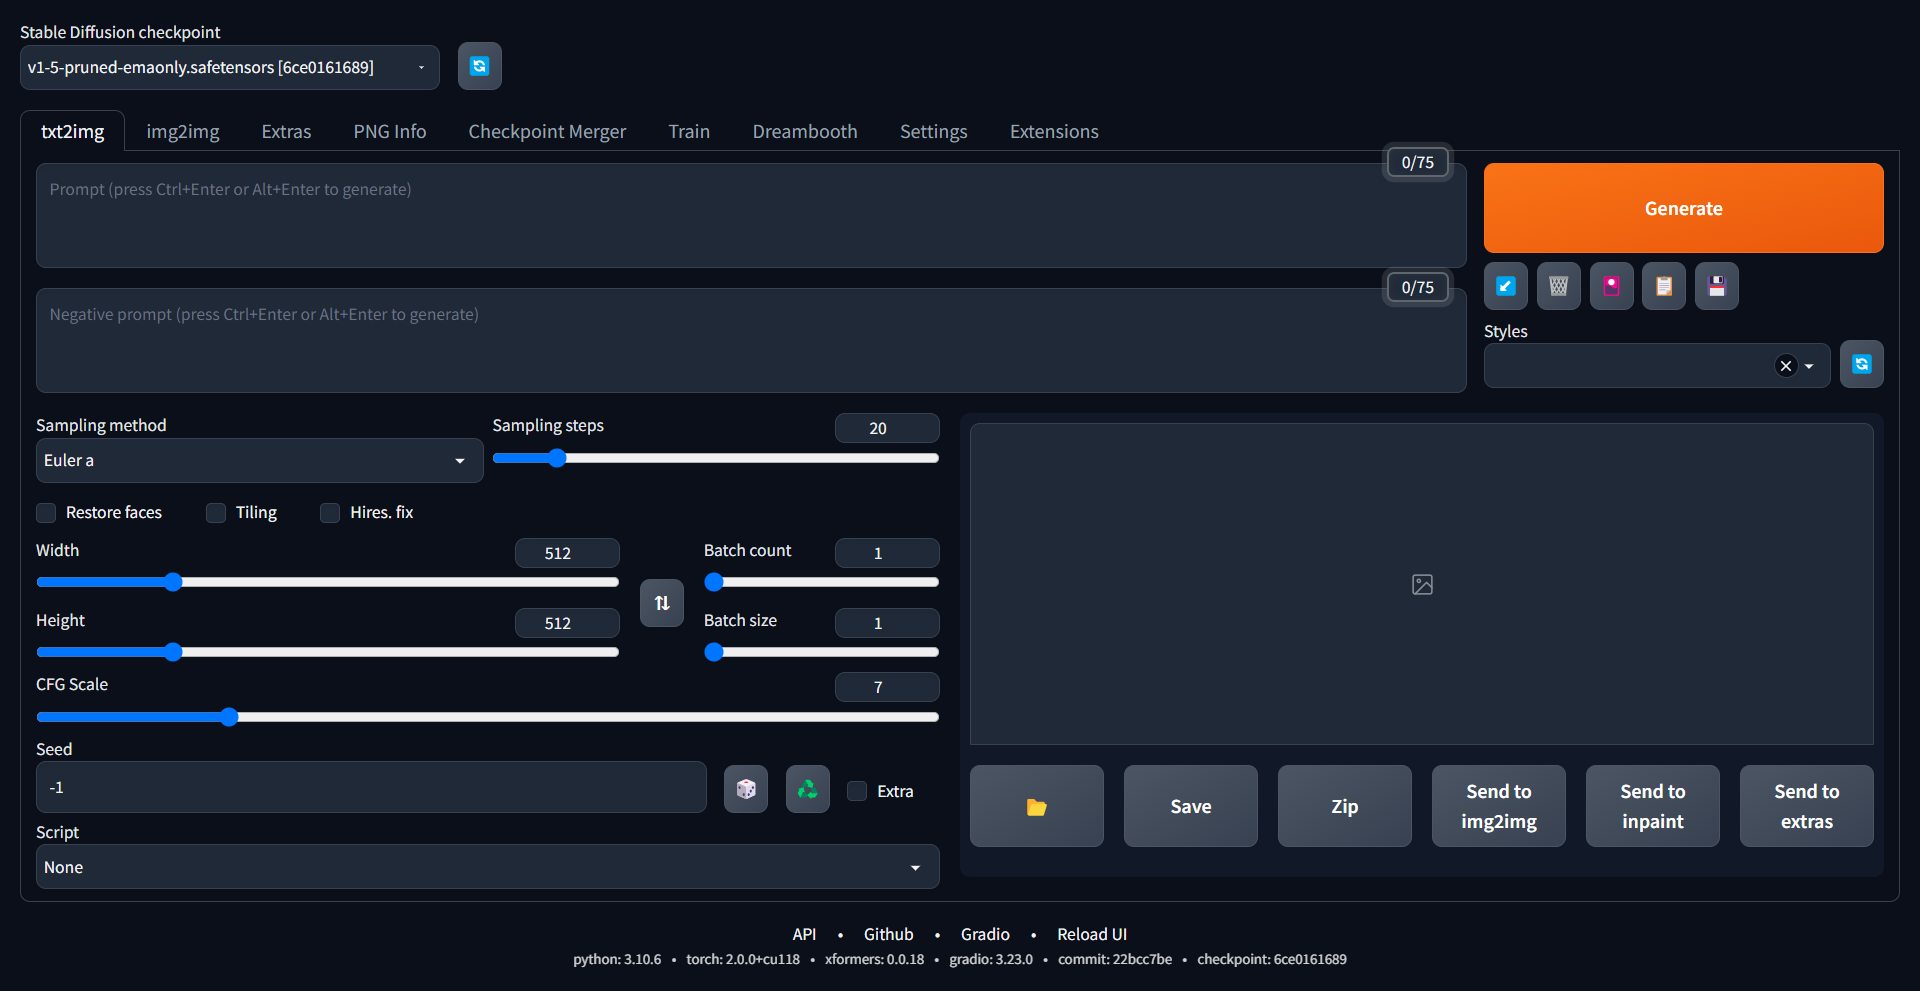Viewport: 1920px width, 991px height.
Task: Check the Extra seed options box
Action: click(x=856, y=790)
